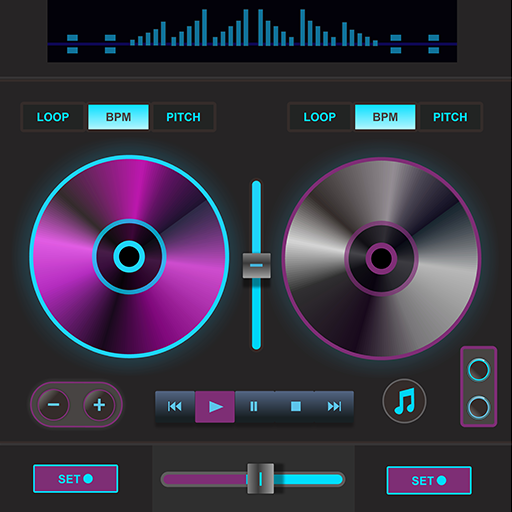Click the minus button in the pill control
Viewport: 512px width, 512px height.
point(53,405)
